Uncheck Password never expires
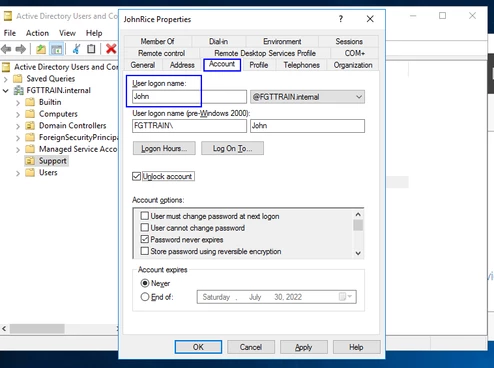 coord(144,239)
